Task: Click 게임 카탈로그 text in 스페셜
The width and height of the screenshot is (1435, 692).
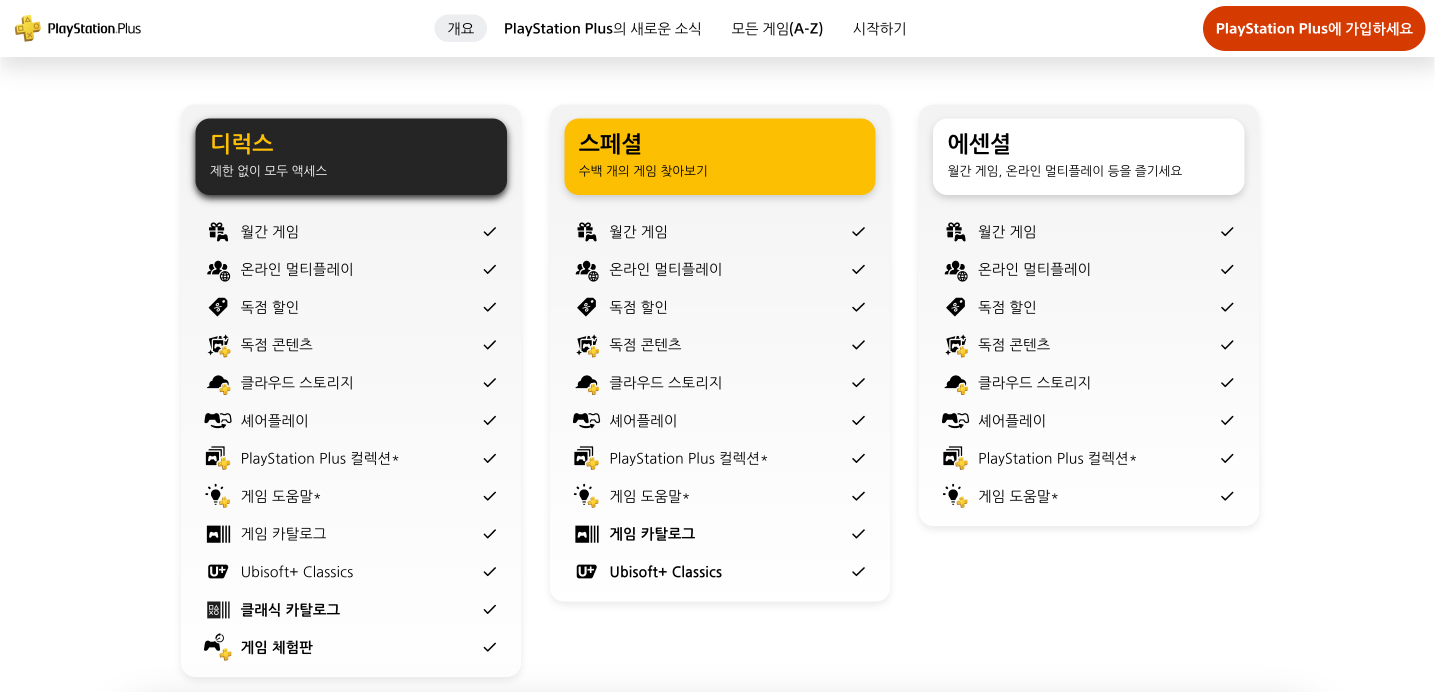Action: pos(652,534)
